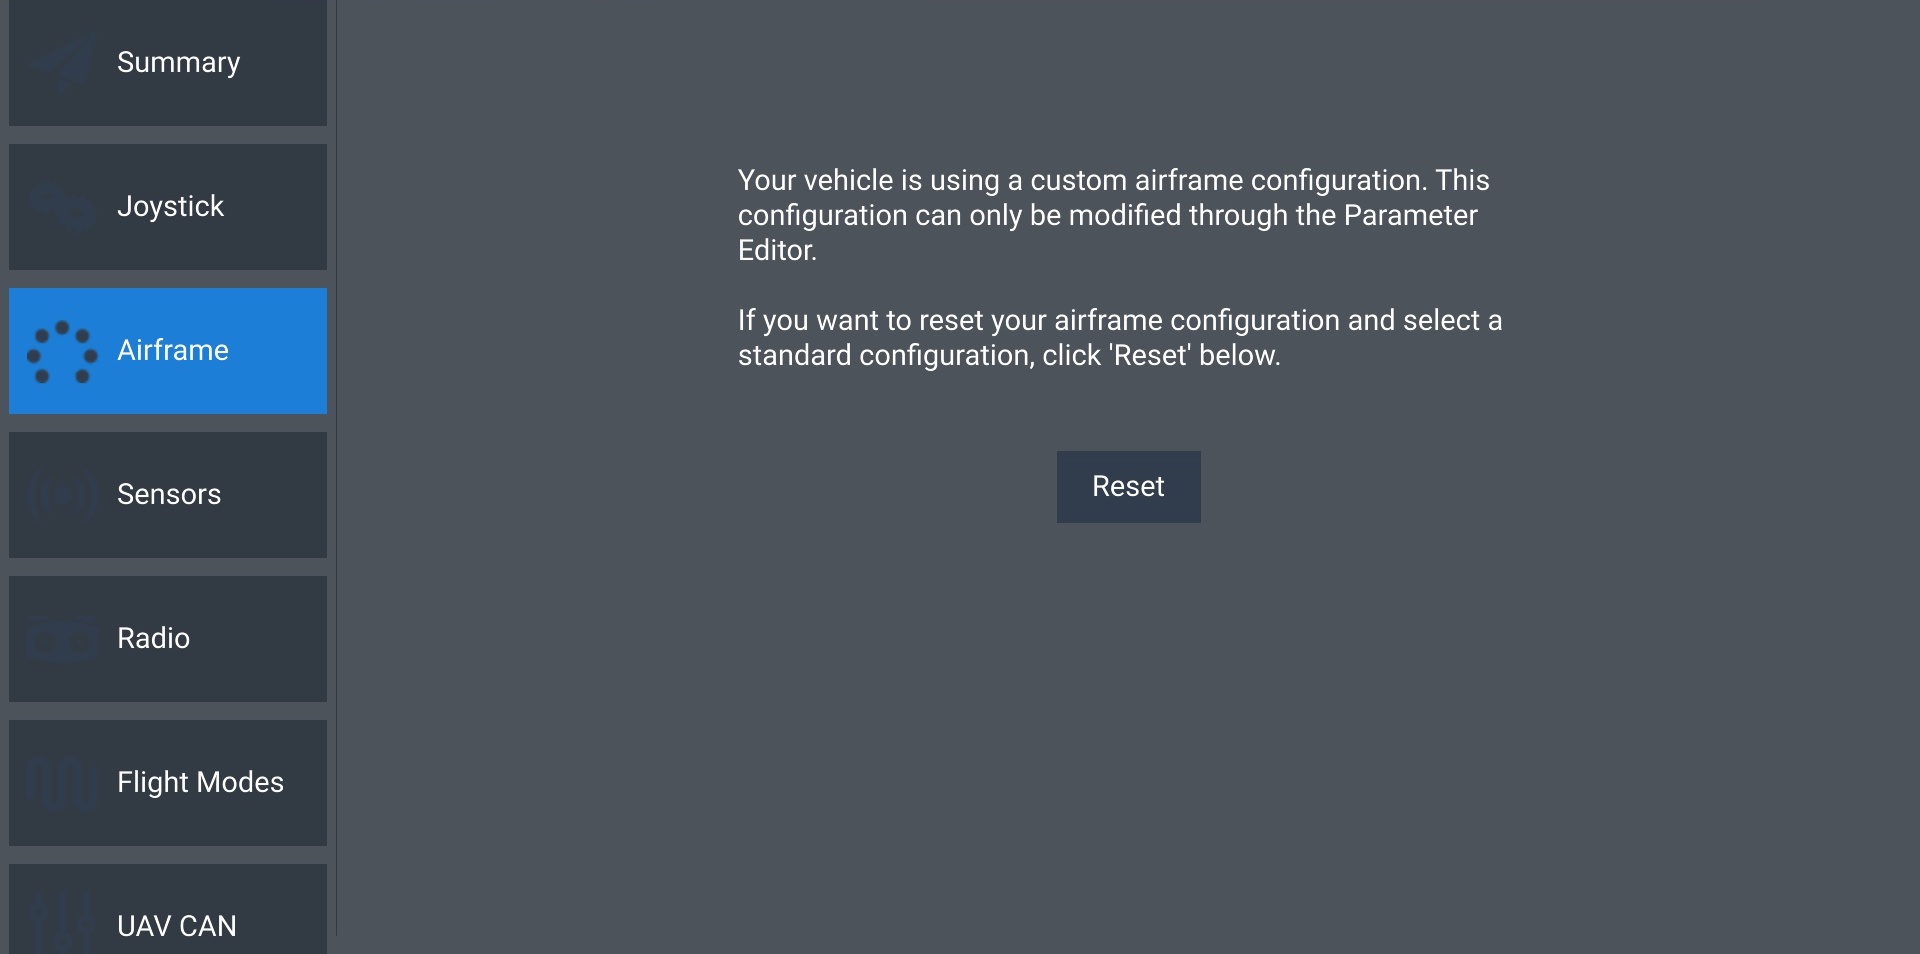Click the Summary paper plane icon
The image size is (1920, 954).
62,63
